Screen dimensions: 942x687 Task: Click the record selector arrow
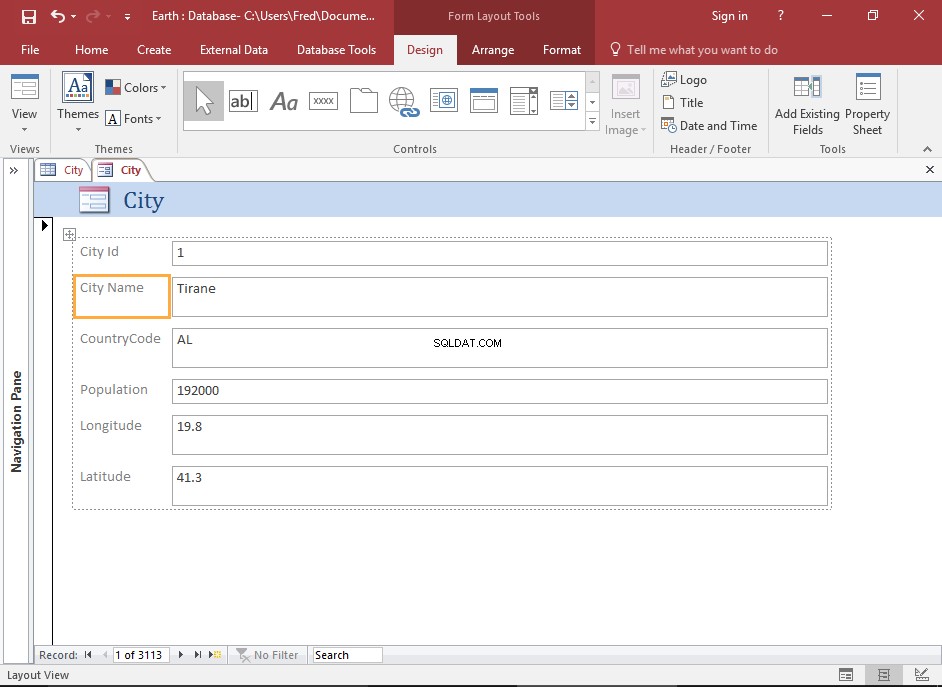(44, 226)
